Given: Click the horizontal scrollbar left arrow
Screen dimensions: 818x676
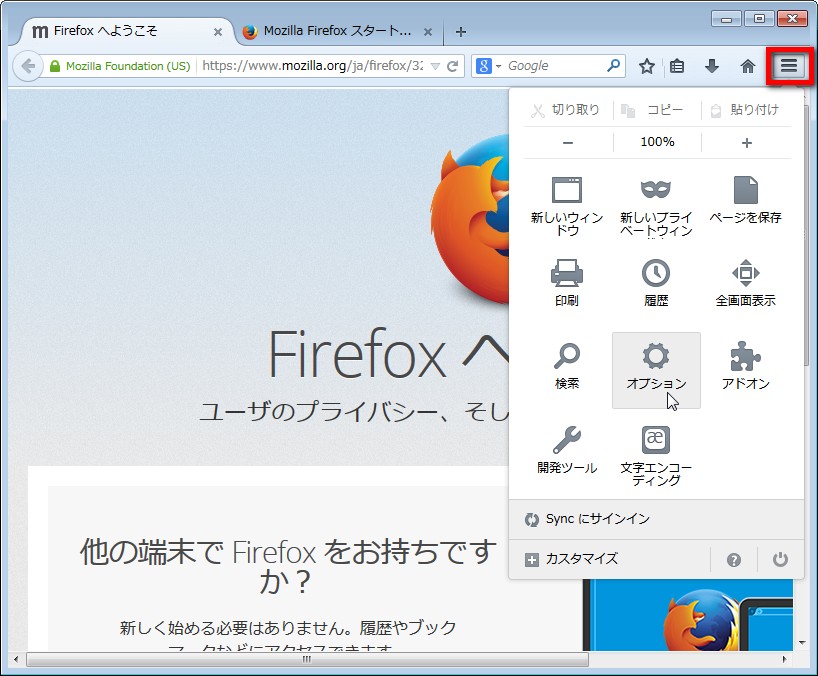Looking at the screenshot, I should 16,659.
